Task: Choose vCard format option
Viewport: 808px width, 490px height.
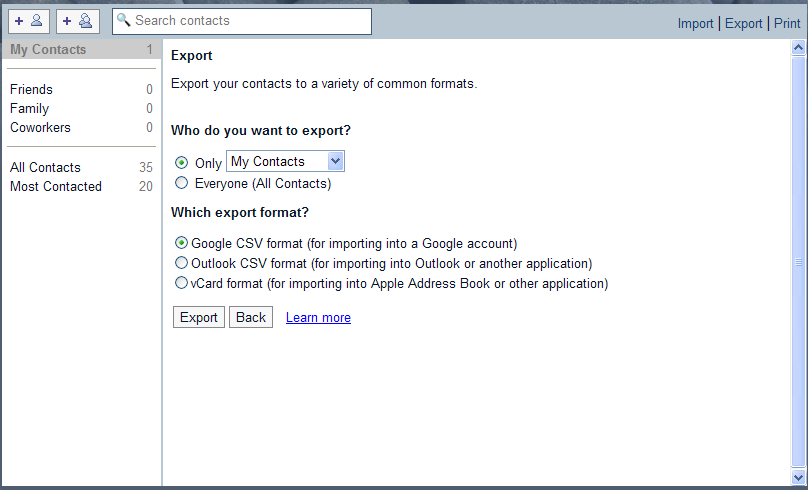Action: [181, 282]
